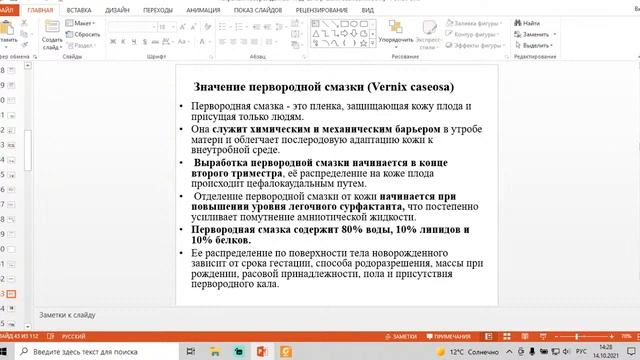Select the text box shape in gallery

[316, 24]
